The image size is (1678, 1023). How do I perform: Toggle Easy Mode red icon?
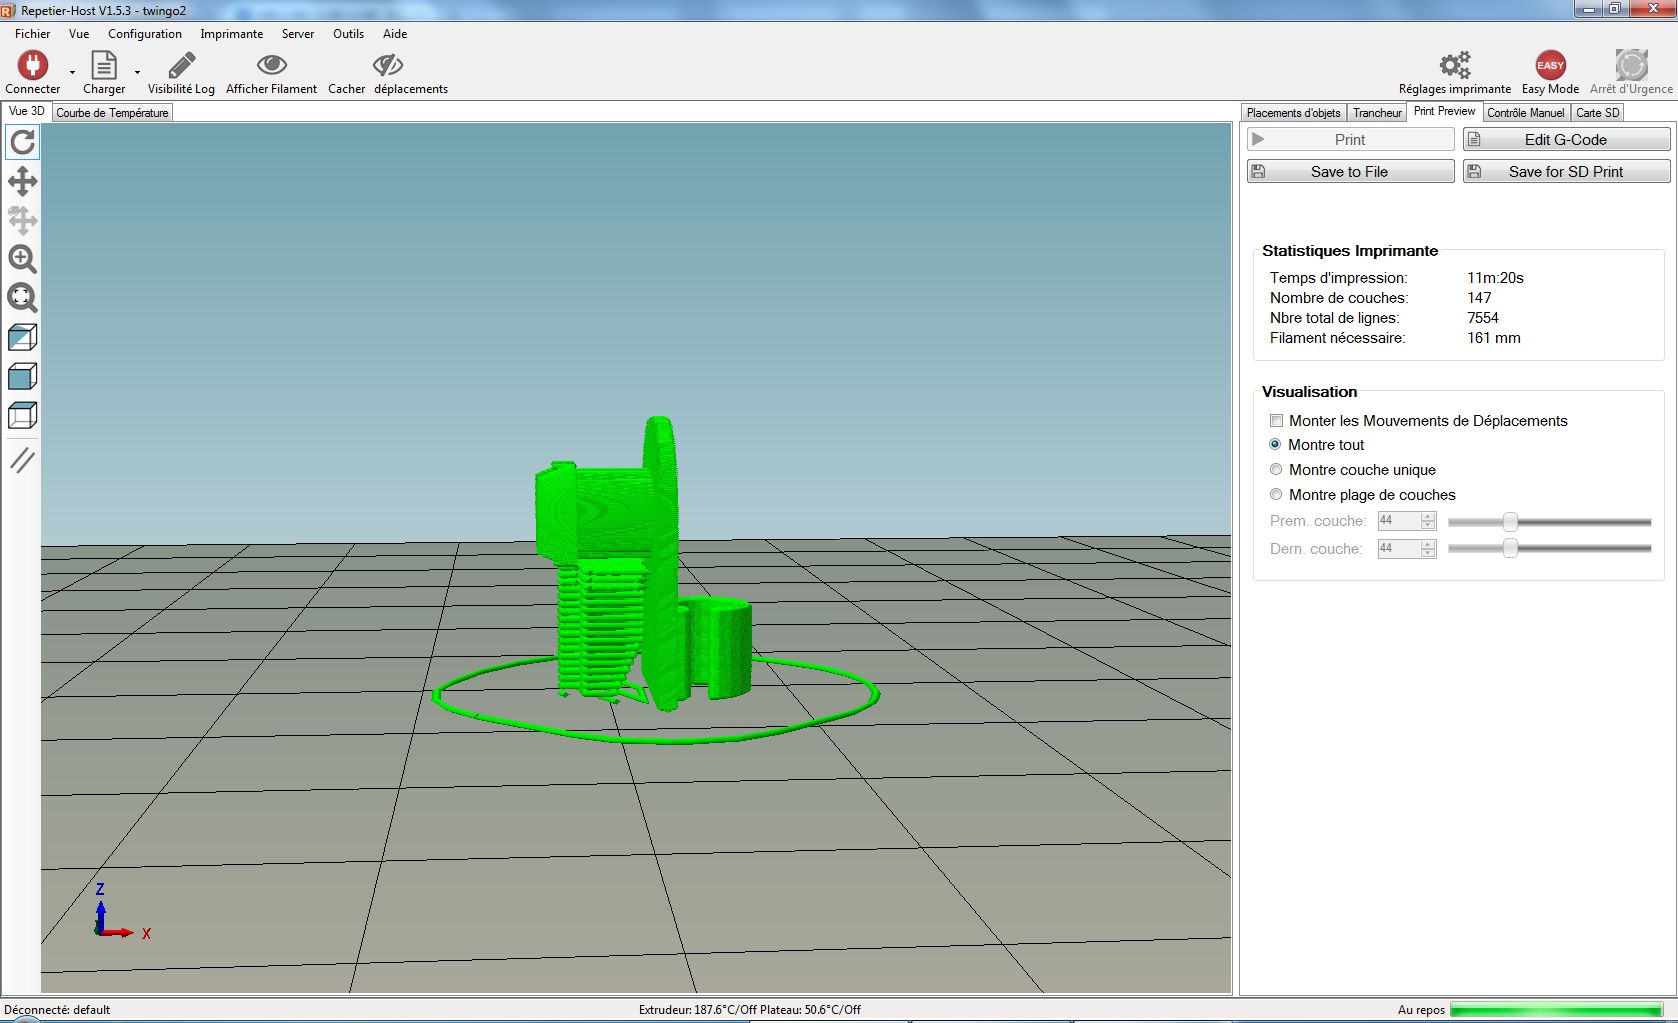[1550, 65]
